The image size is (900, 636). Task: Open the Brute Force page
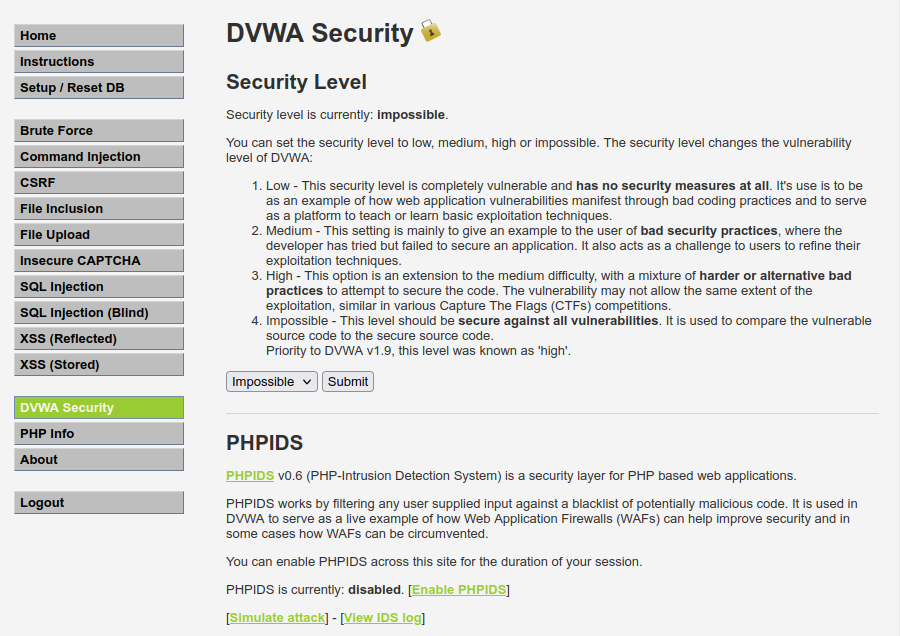pyautogui.click(x=99, y=130)
